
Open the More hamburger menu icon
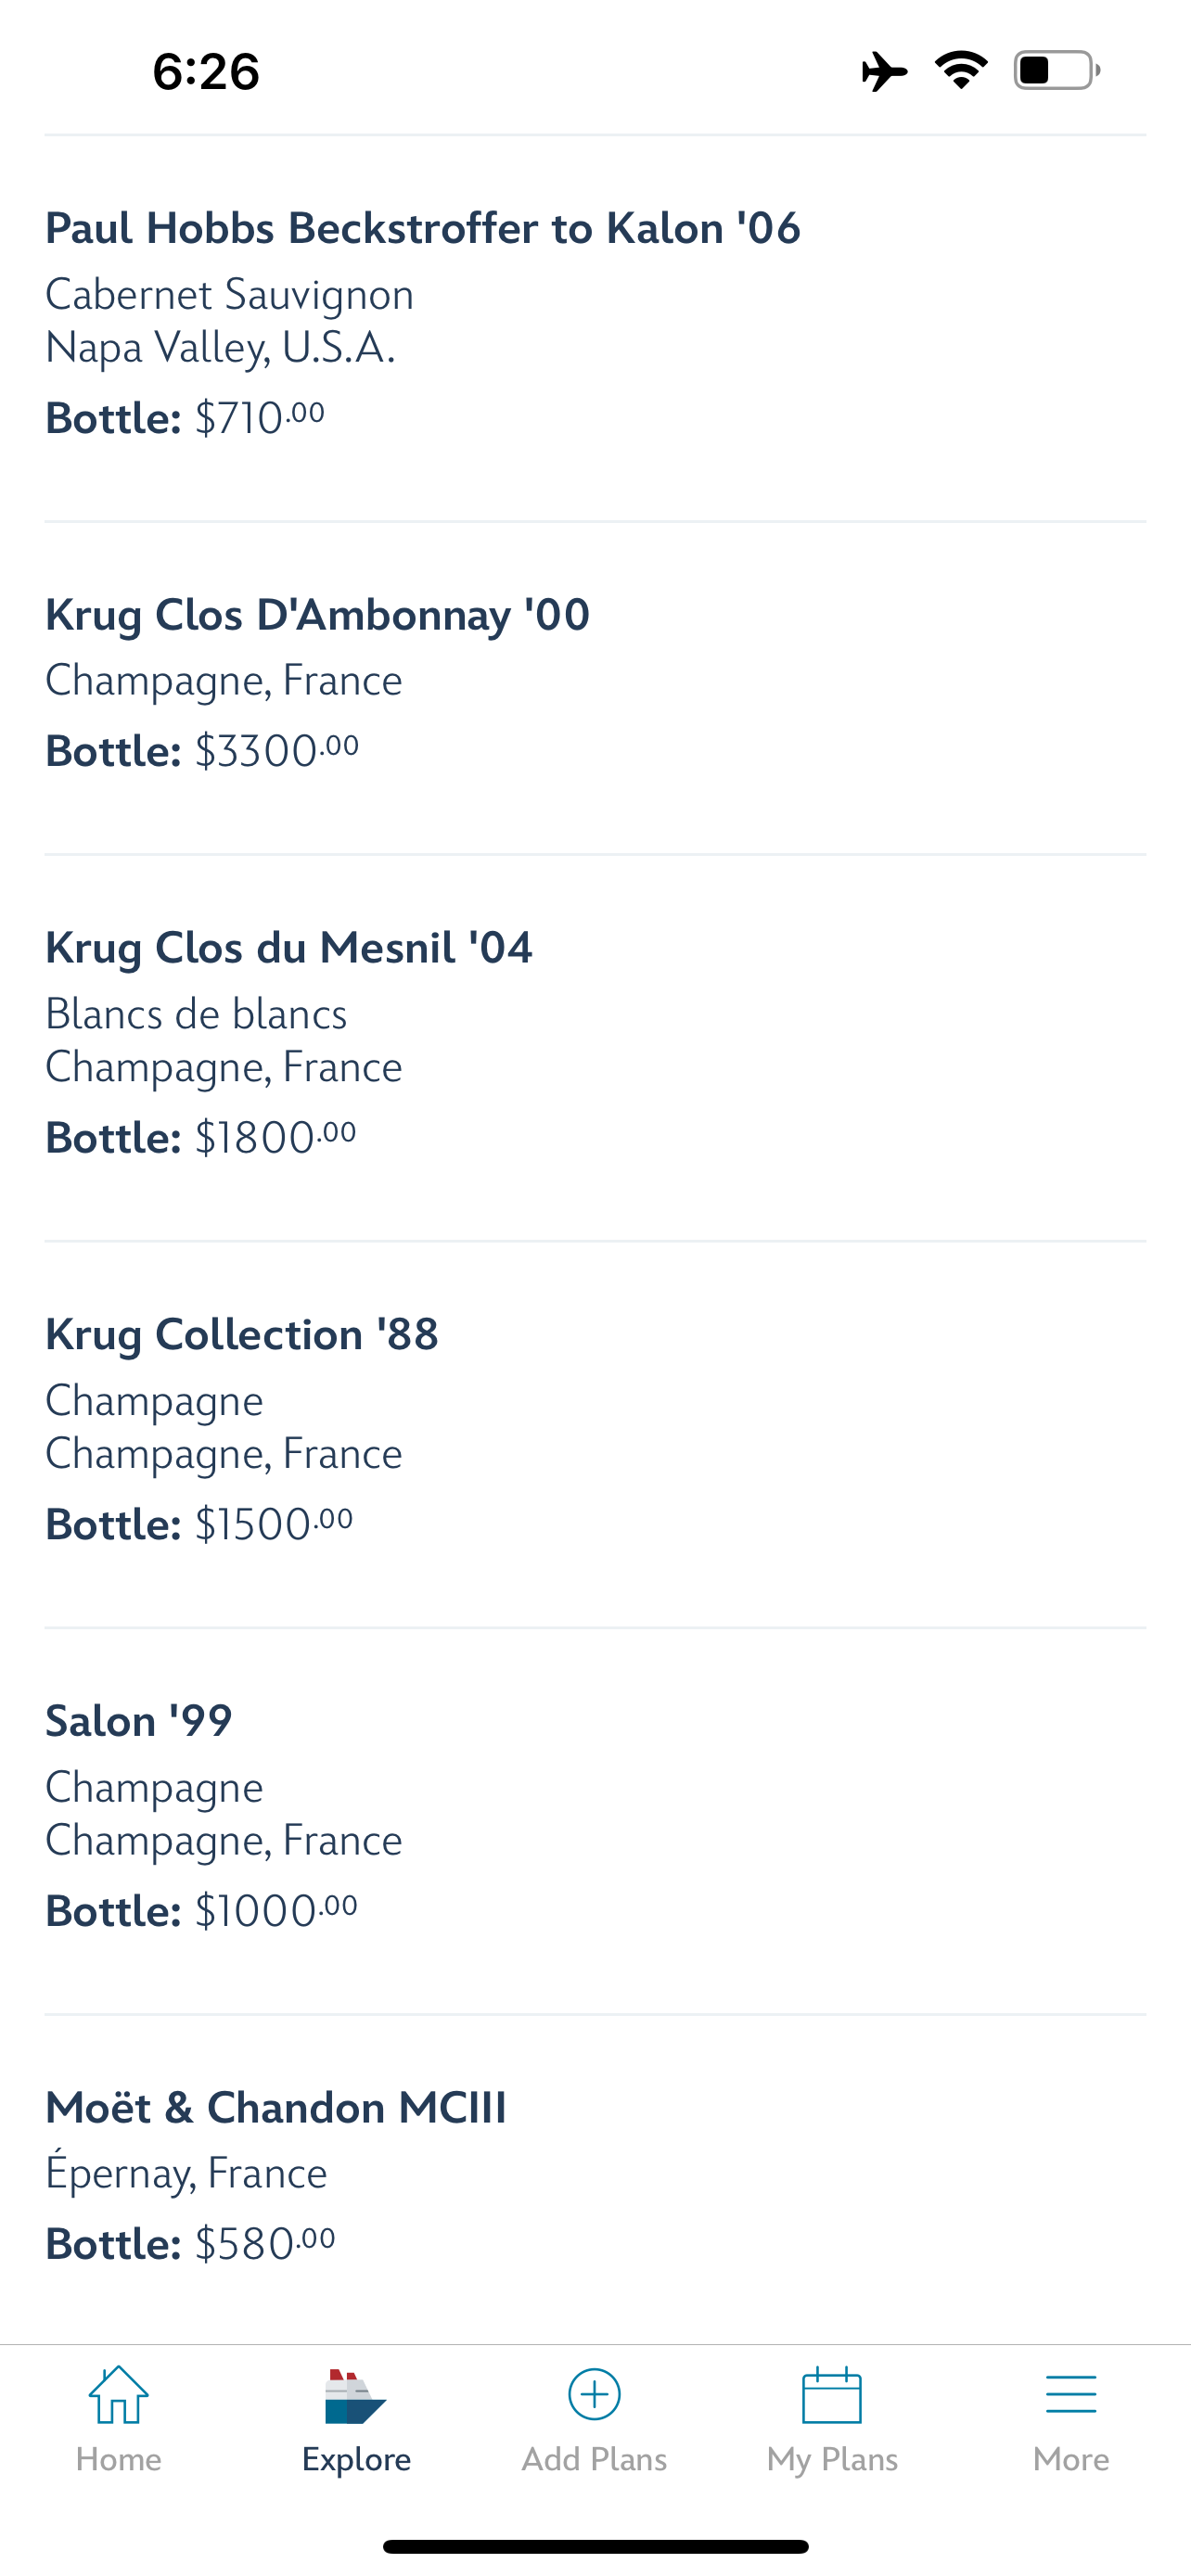(x=1071, y=2394)
